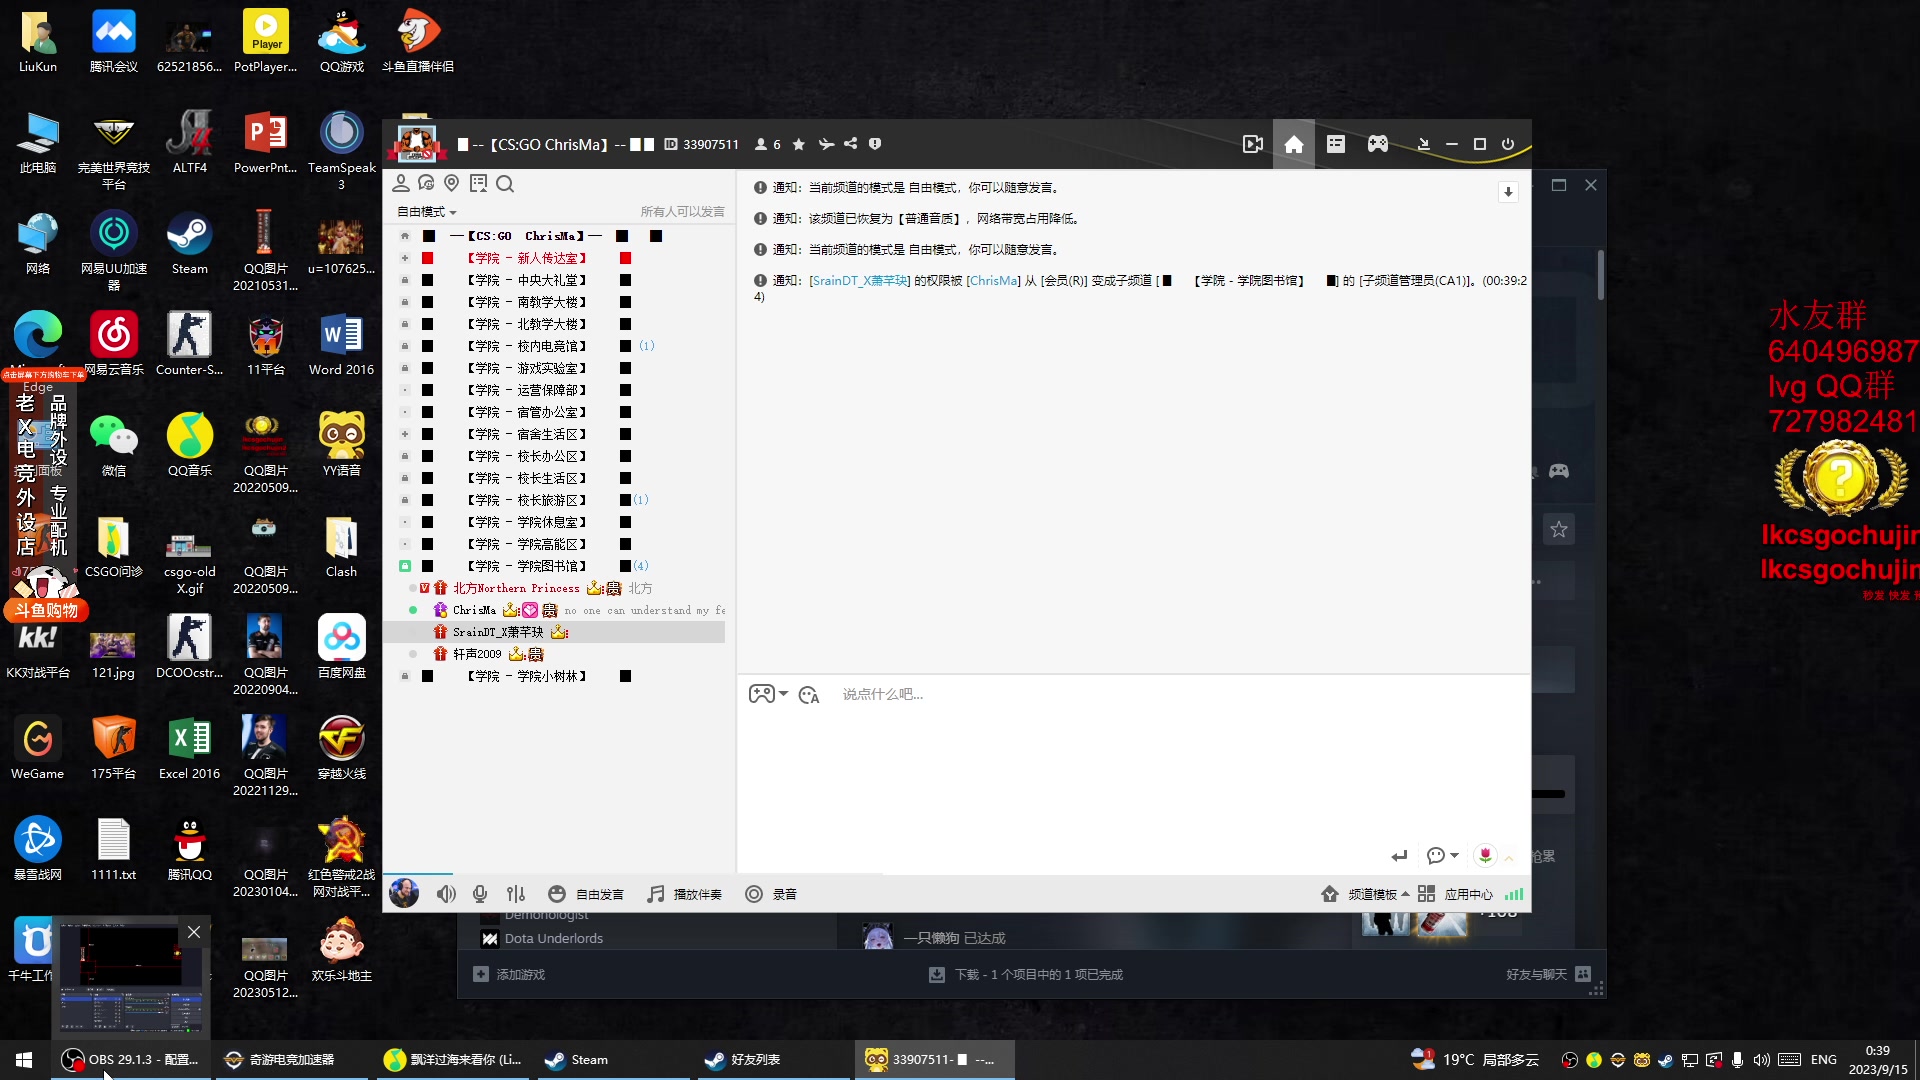
Task: Select the 学院 - 校内电竞馆 channel
Action: click(x=527, y=346)
